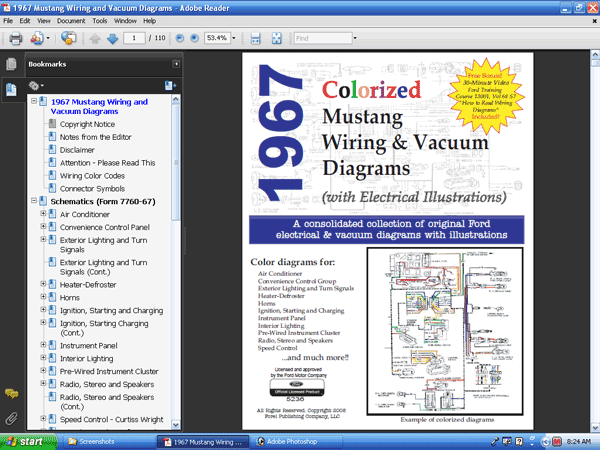Click the scrolling pages view icon
This screenshot has width=600, height=450.
coord(255,38)
